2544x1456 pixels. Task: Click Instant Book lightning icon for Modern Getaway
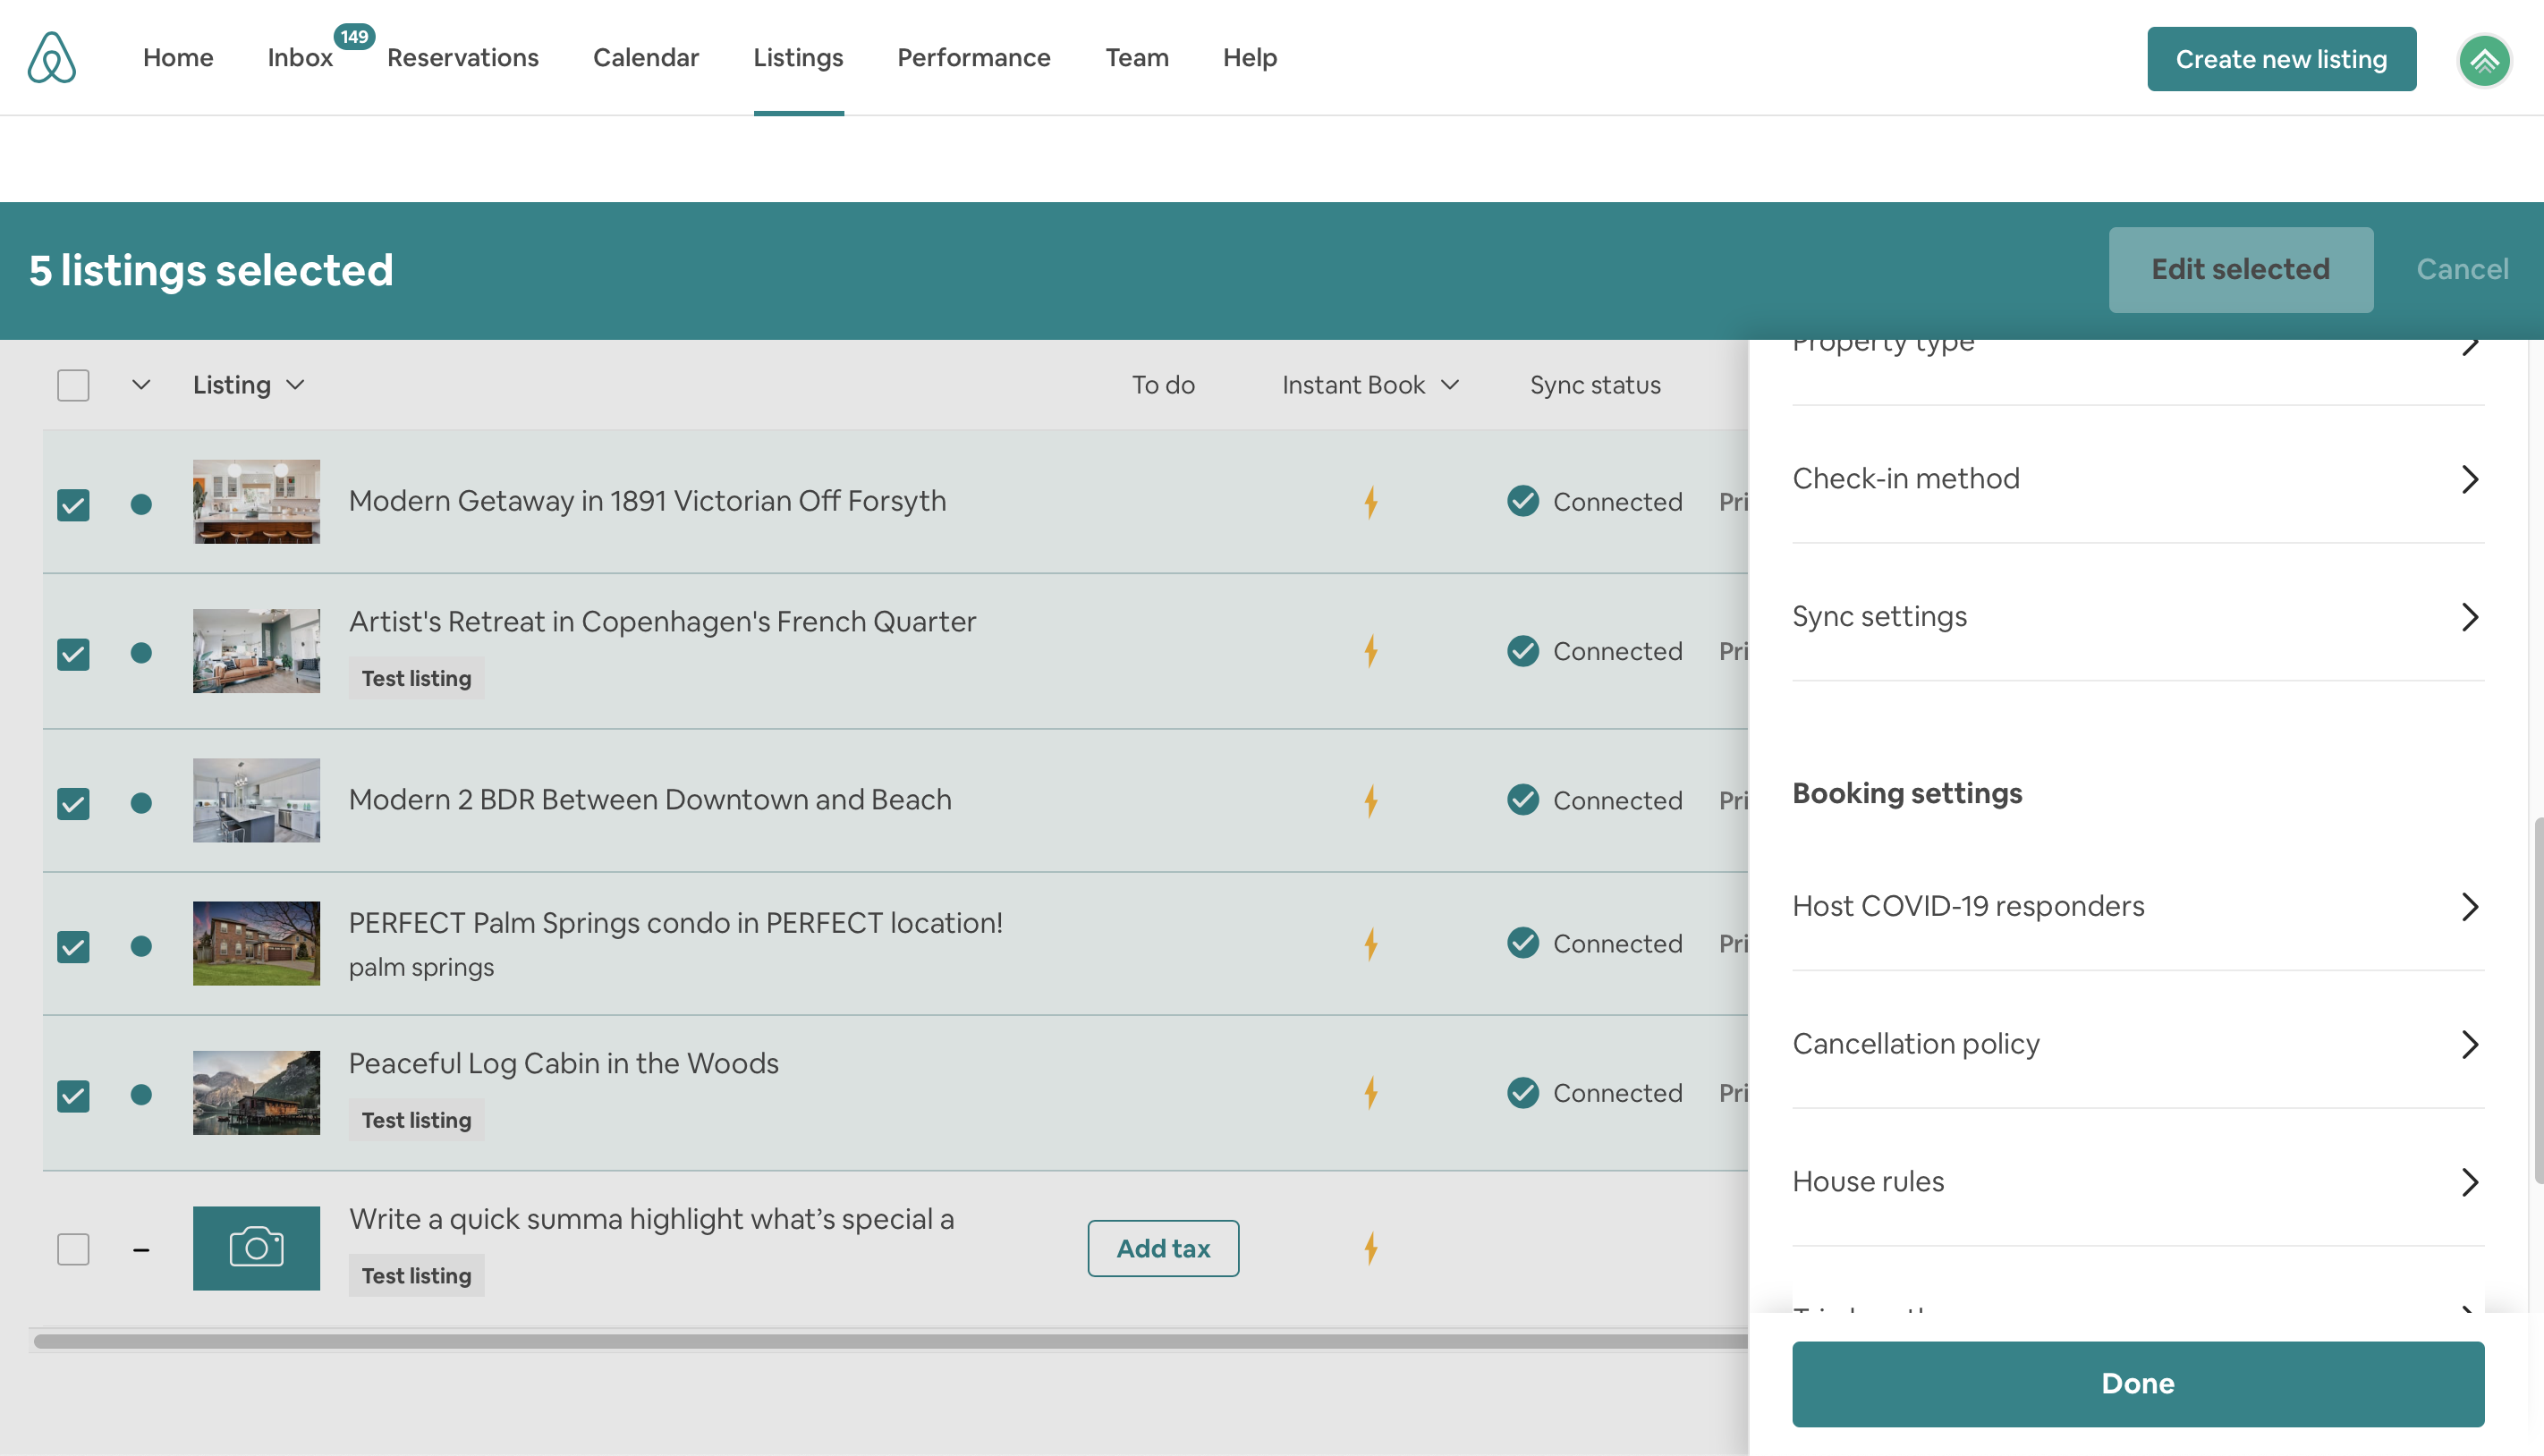coord(1371,502)
